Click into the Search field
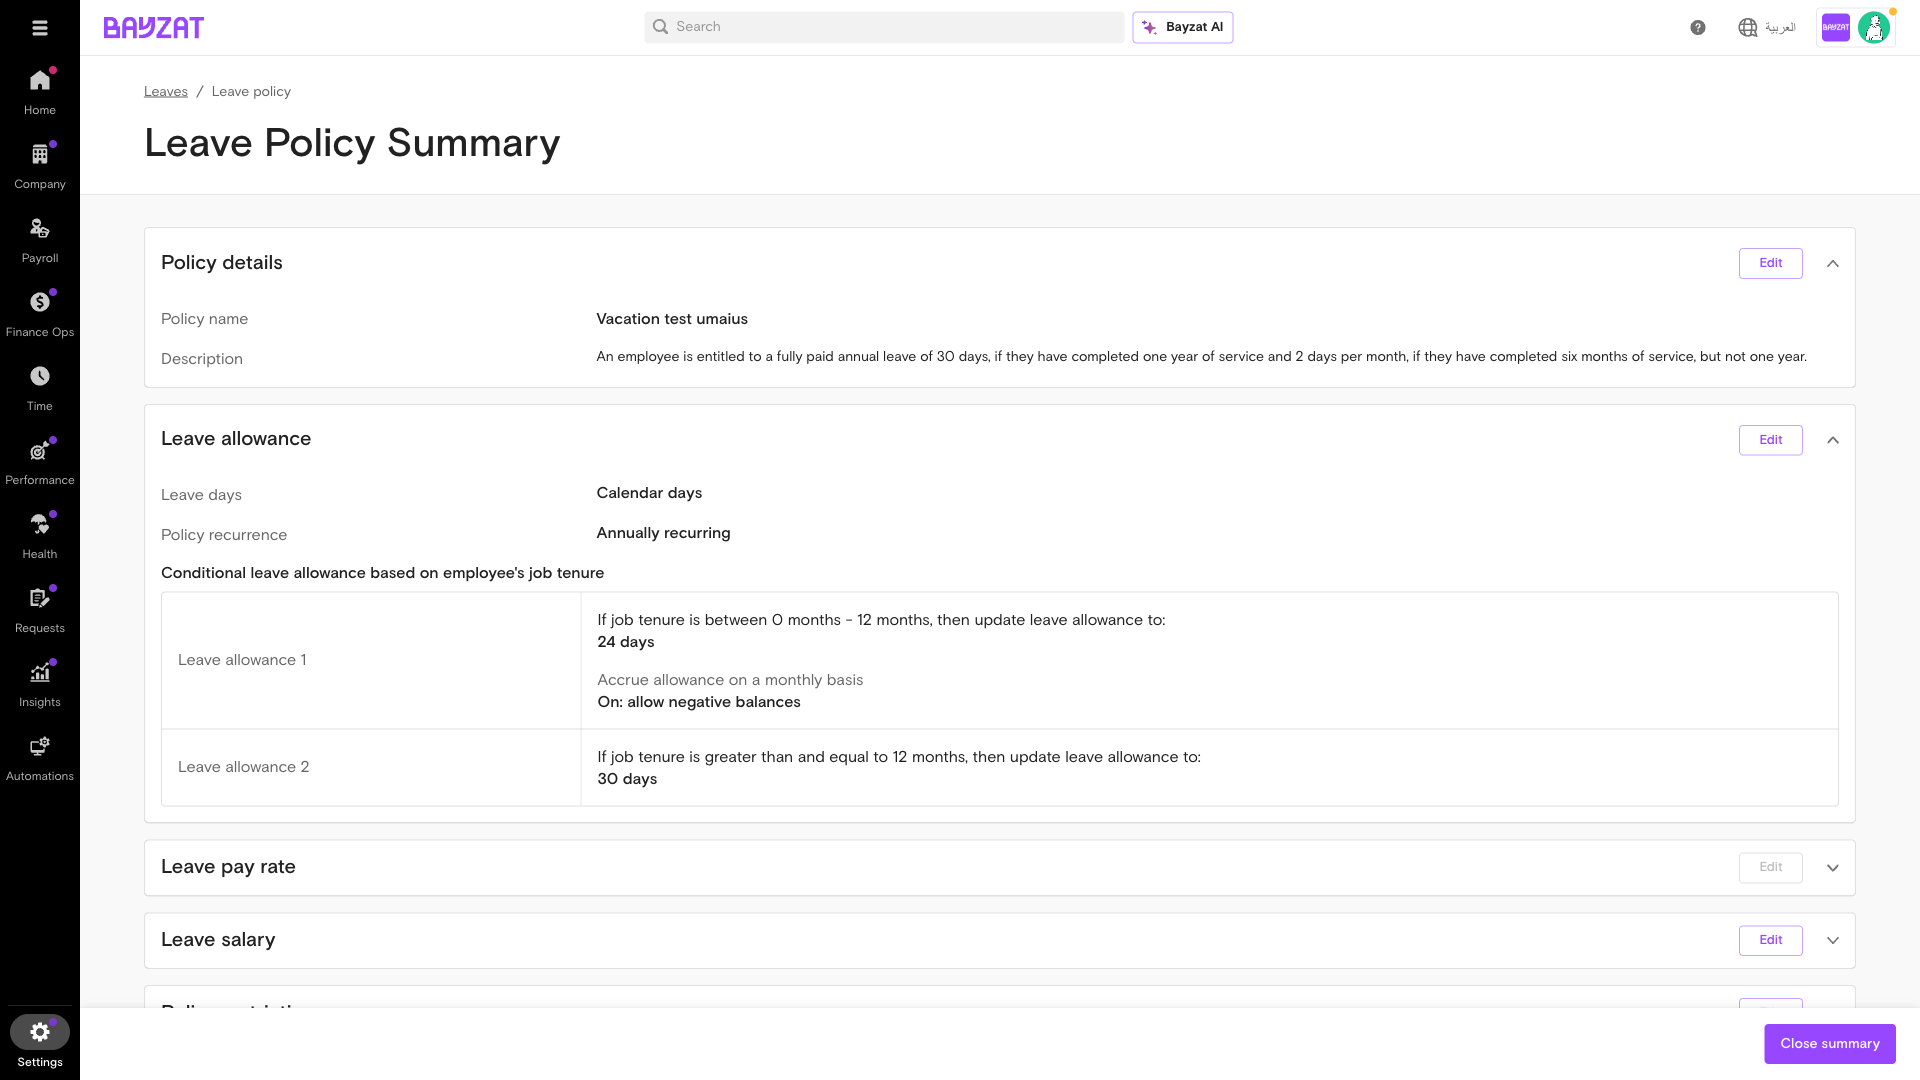Screen dimensions: 1920x1080 [x=884, y=27]
